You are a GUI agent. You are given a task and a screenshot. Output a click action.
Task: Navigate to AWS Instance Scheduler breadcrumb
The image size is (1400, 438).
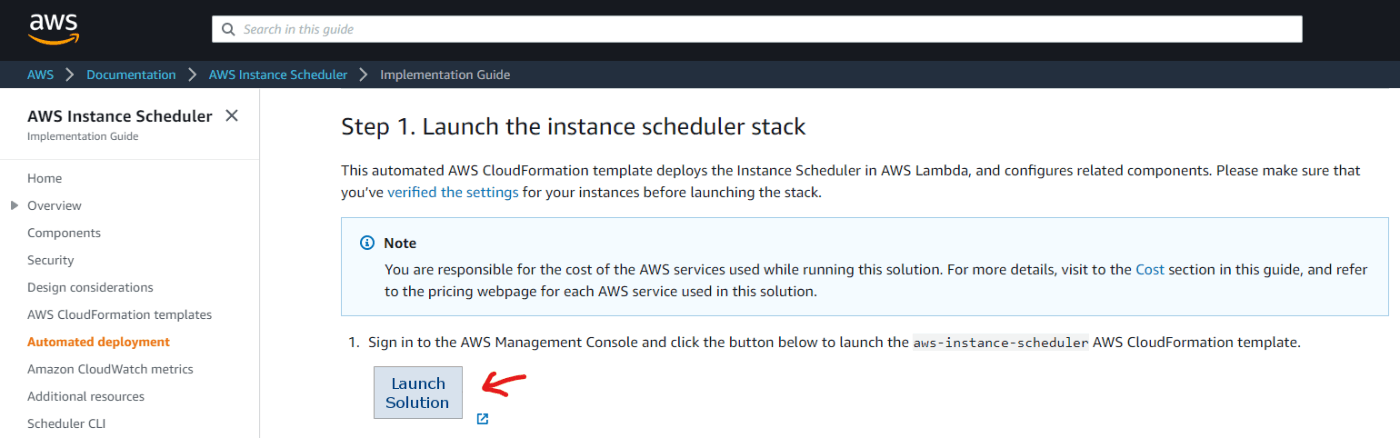pyautogui.click(x=278, y=75)
